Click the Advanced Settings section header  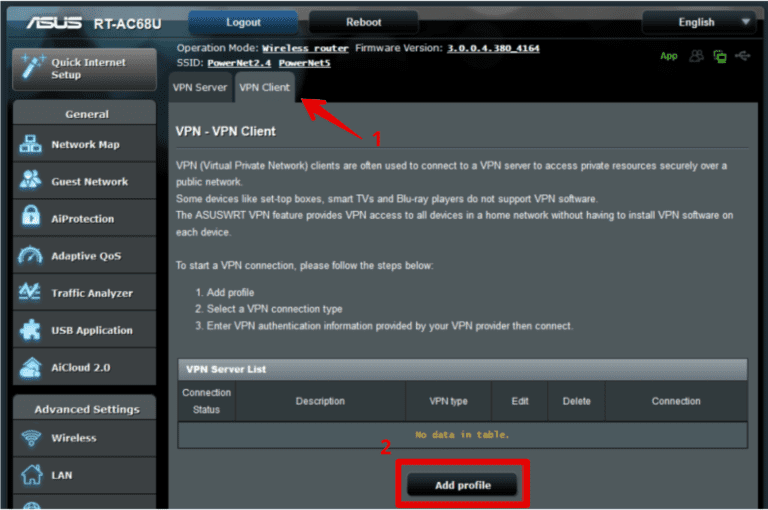[85, 408]
